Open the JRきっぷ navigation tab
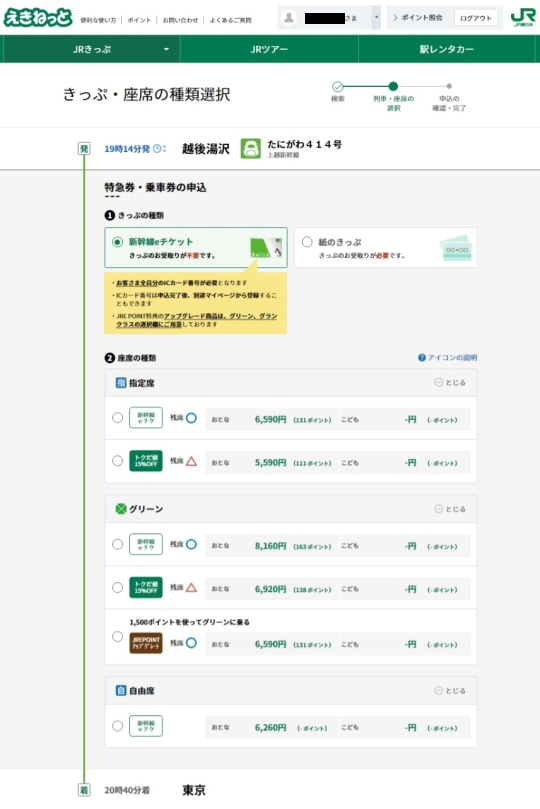 [92, 50]
